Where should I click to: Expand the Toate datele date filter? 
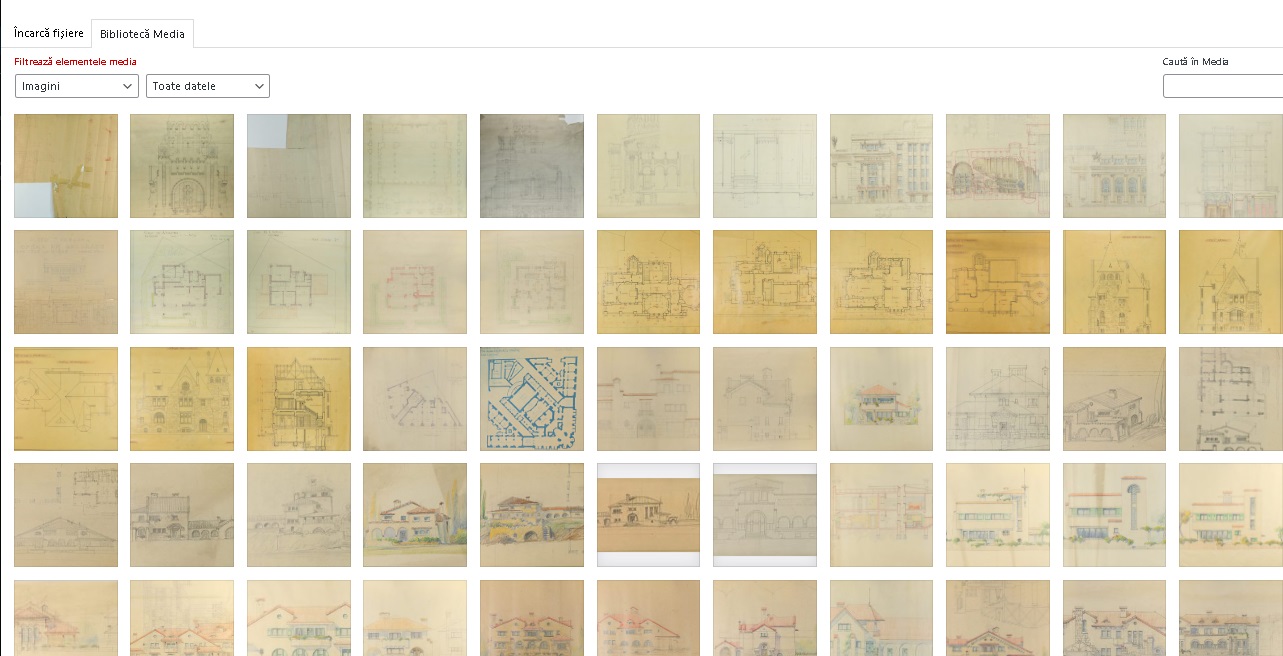click(208, 86)
